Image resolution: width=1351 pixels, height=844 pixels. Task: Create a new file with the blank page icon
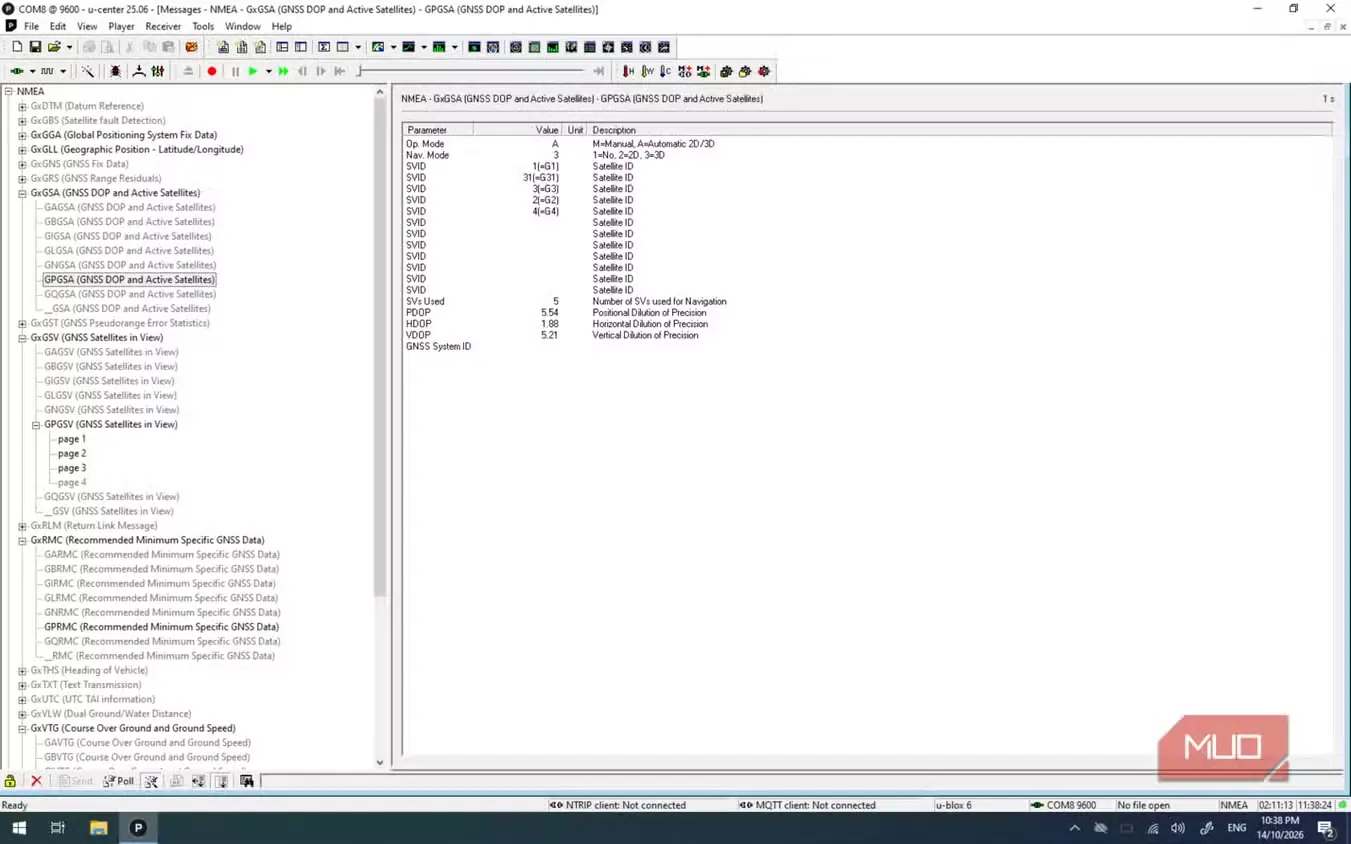(x=17, y=47)
